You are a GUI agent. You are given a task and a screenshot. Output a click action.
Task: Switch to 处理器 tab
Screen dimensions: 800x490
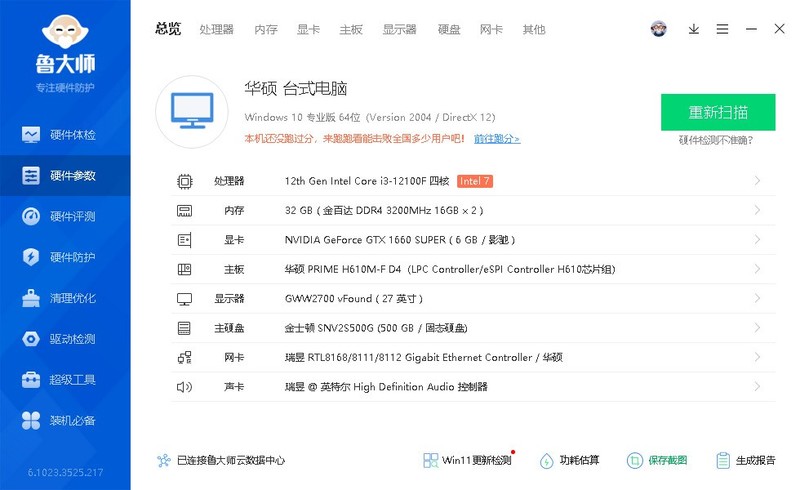(x=216, y=30)
